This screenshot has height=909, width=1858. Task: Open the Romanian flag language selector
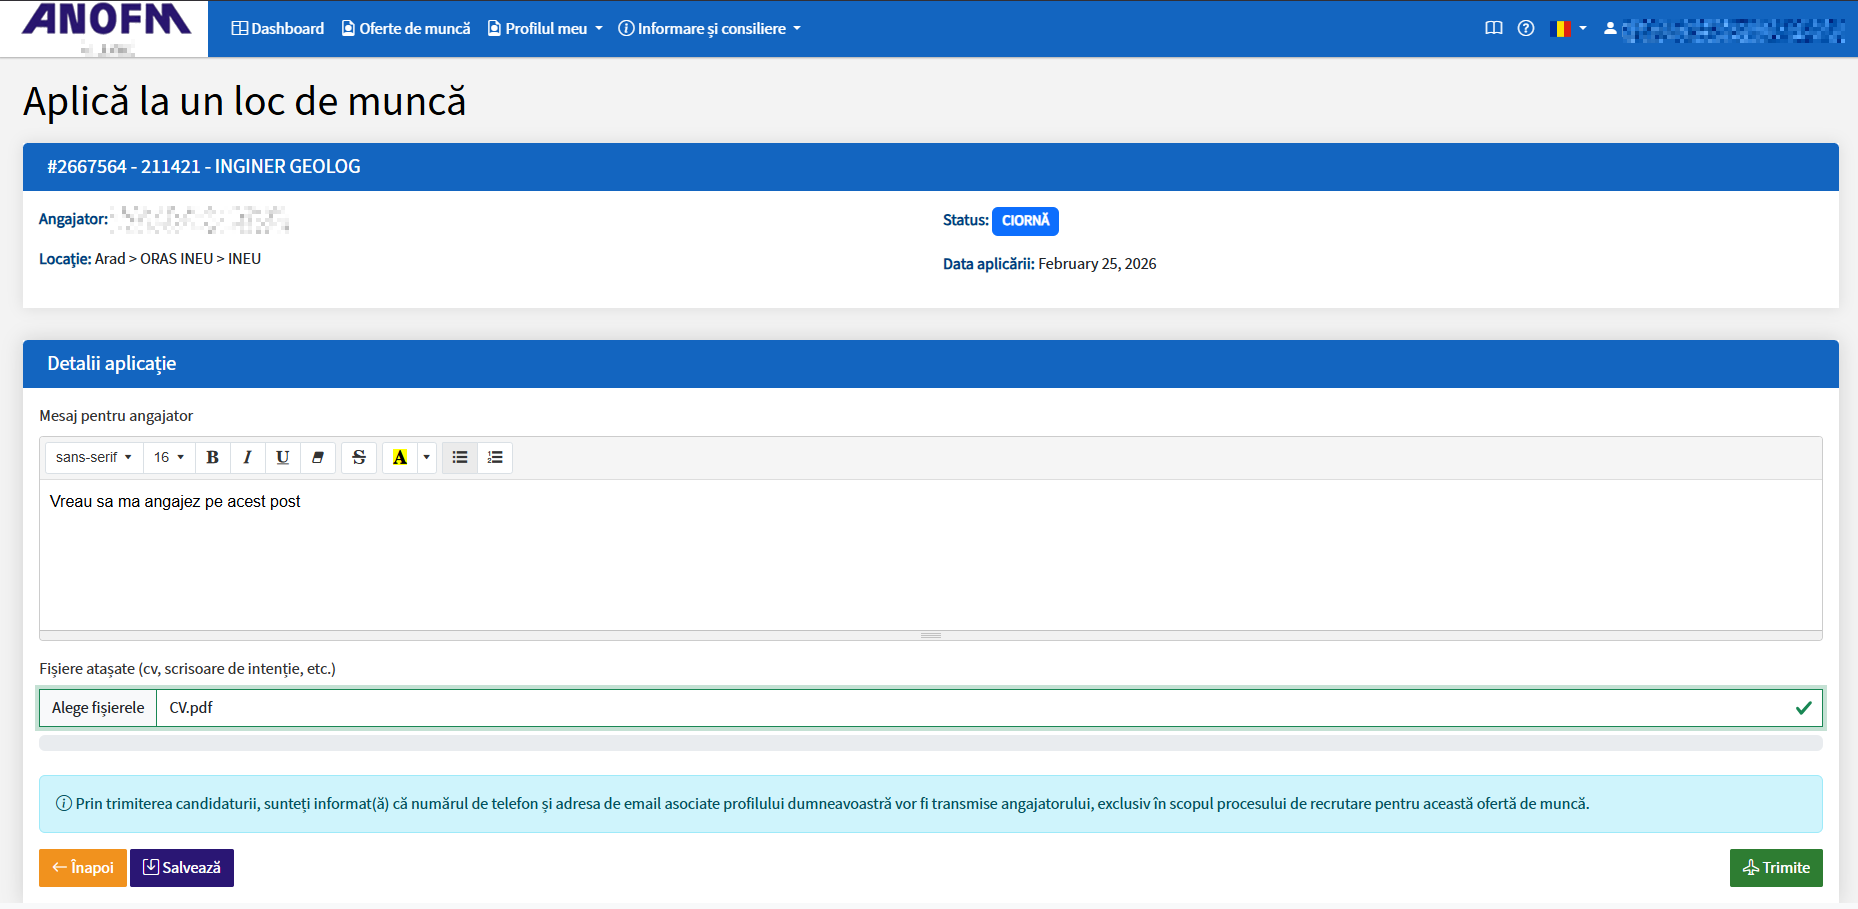(x=1567, y=28)
